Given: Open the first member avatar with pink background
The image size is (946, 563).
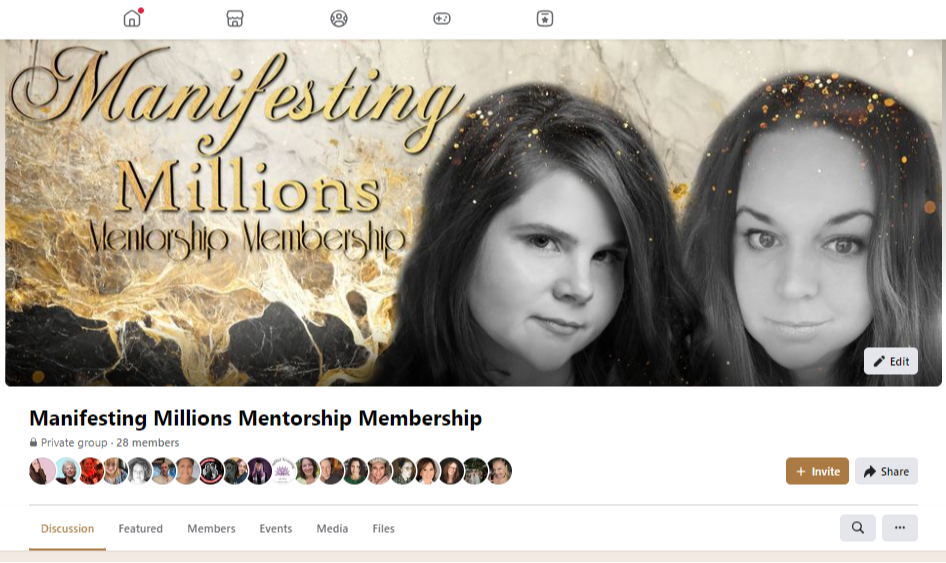Looking at the screenshot, I should tap(42, 471).
